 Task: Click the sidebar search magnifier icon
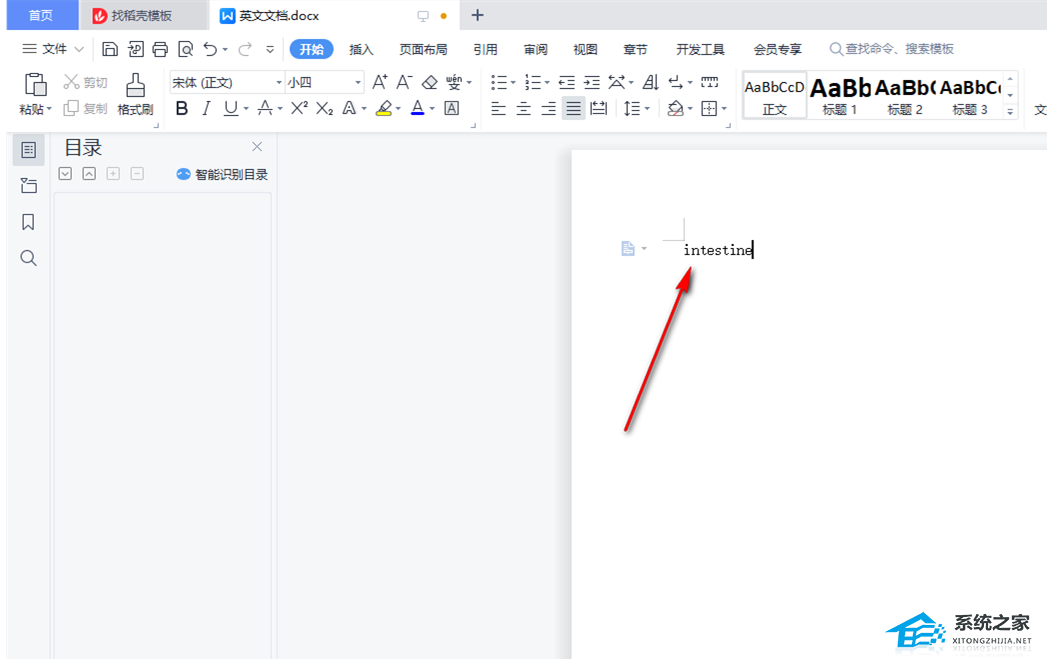(28, 258)
